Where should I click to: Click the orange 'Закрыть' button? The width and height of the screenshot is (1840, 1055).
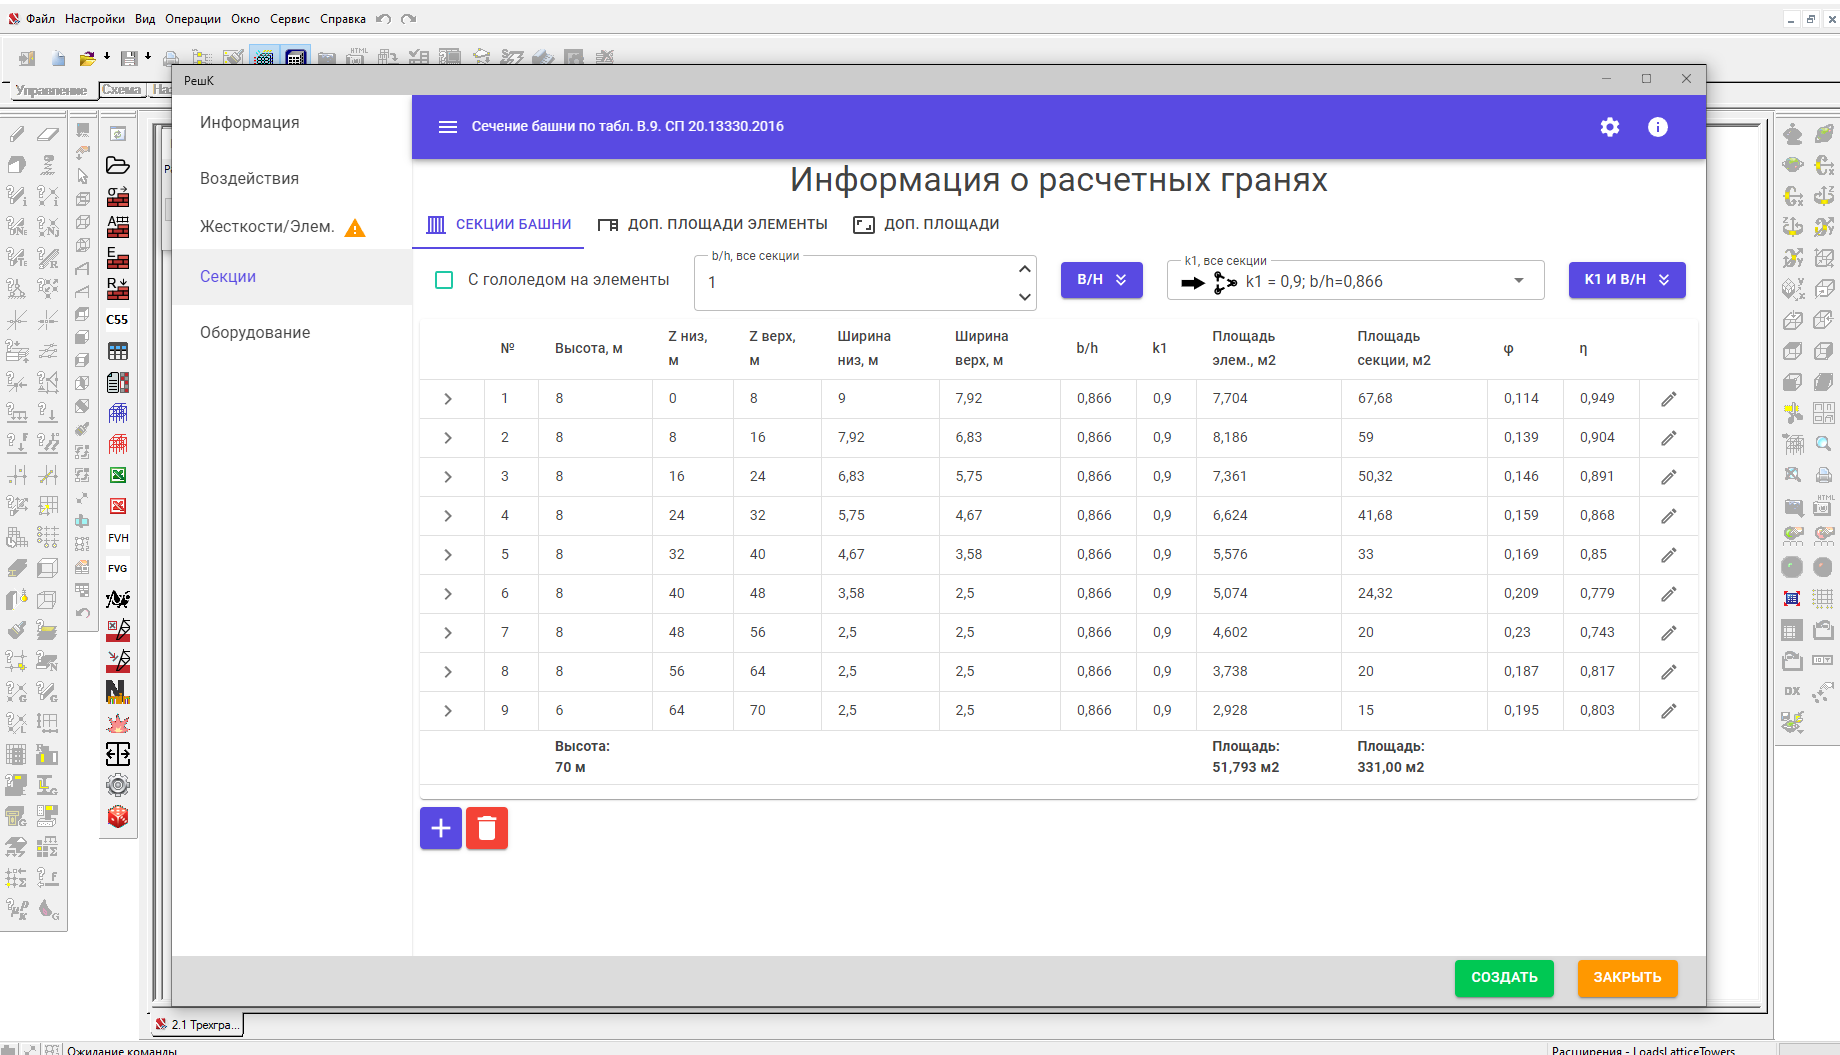tap(1626, 977)
